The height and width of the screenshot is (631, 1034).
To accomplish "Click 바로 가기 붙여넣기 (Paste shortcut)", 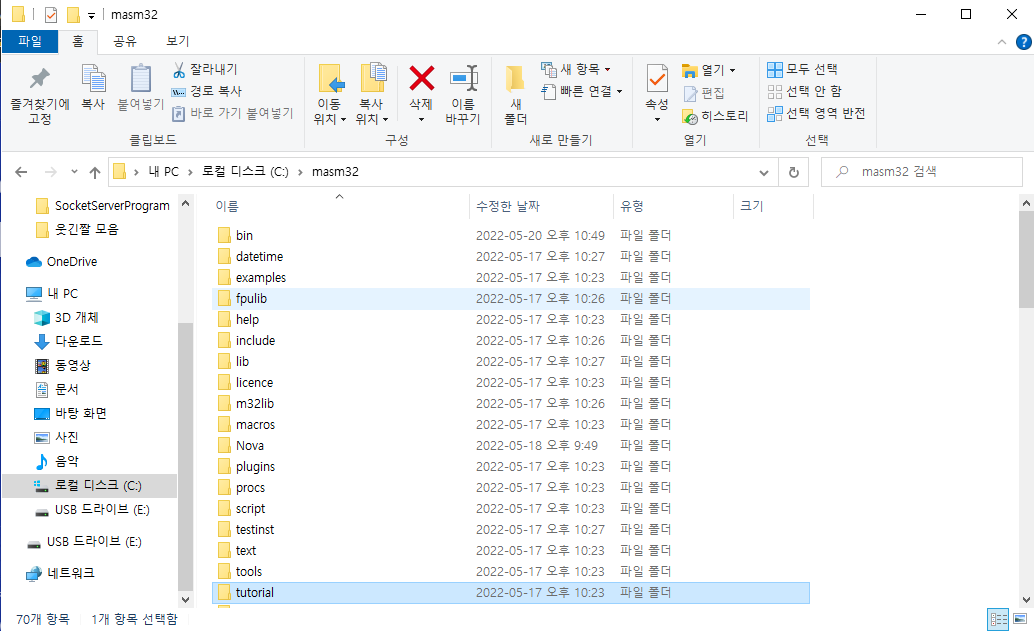I will (233, 113).
